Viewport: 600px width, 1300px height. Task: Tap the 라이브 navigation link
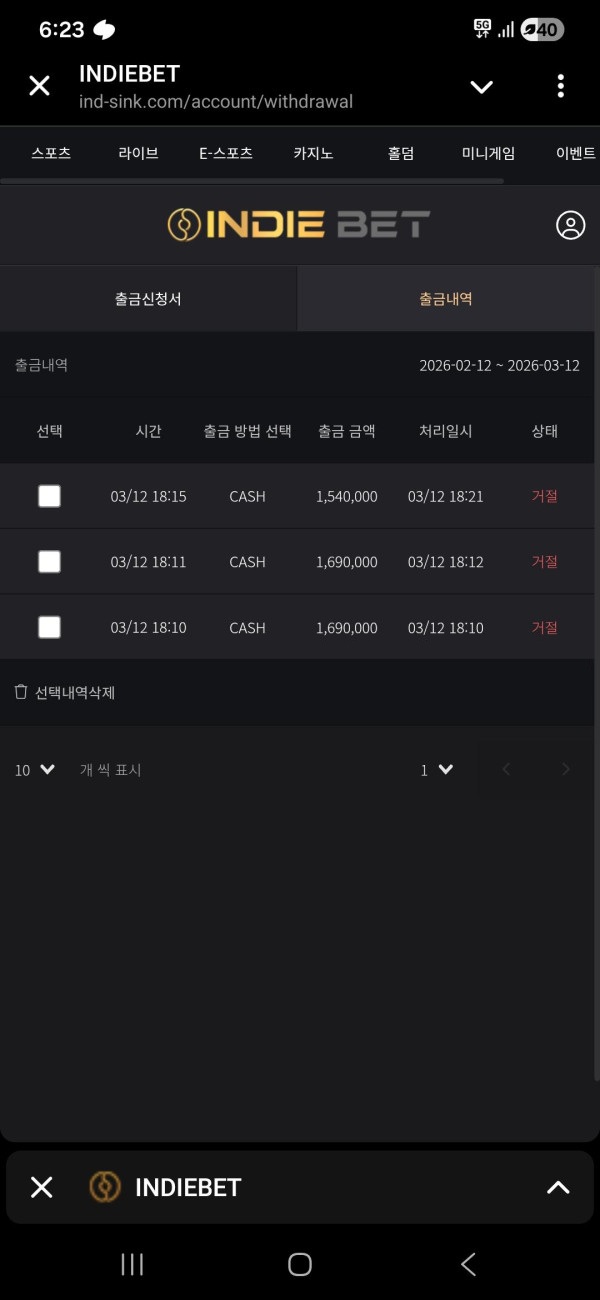tap(138, 153)
